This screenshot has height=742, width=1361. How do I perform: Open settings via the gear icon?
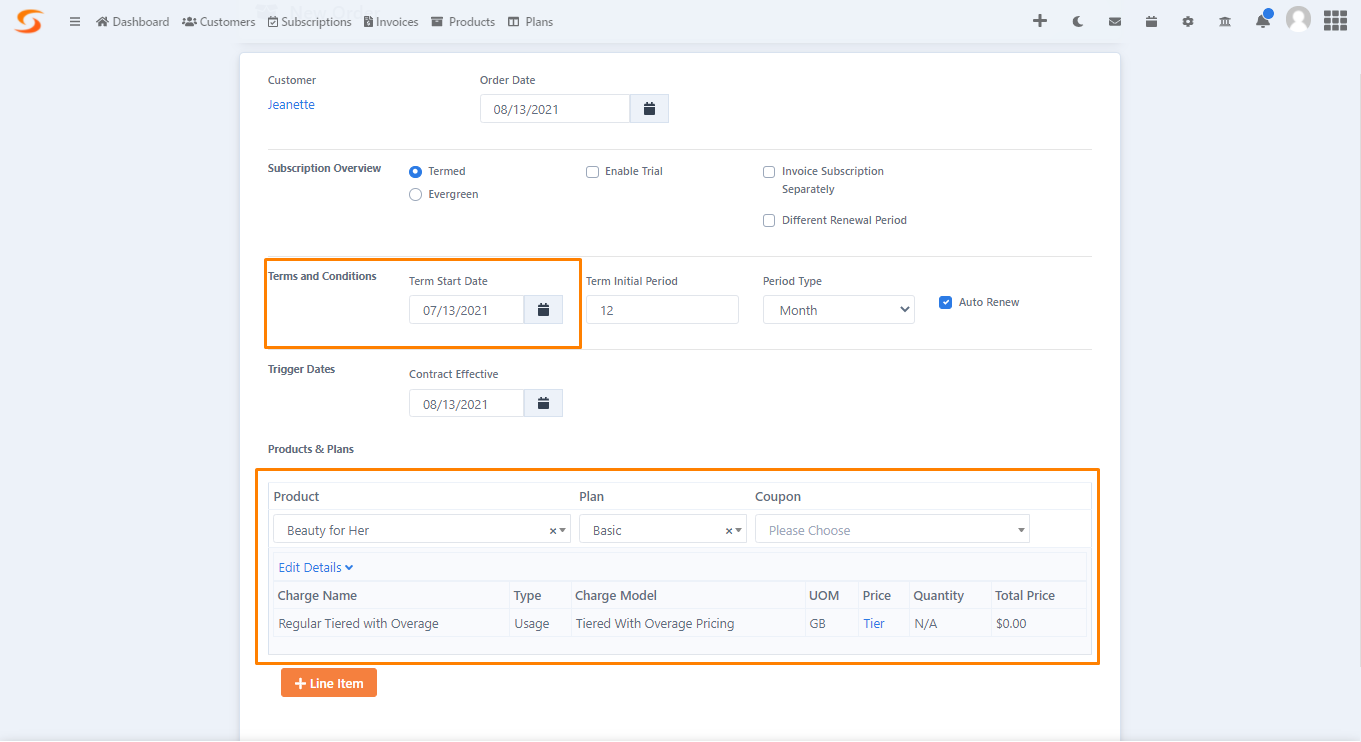point(1188,20)
